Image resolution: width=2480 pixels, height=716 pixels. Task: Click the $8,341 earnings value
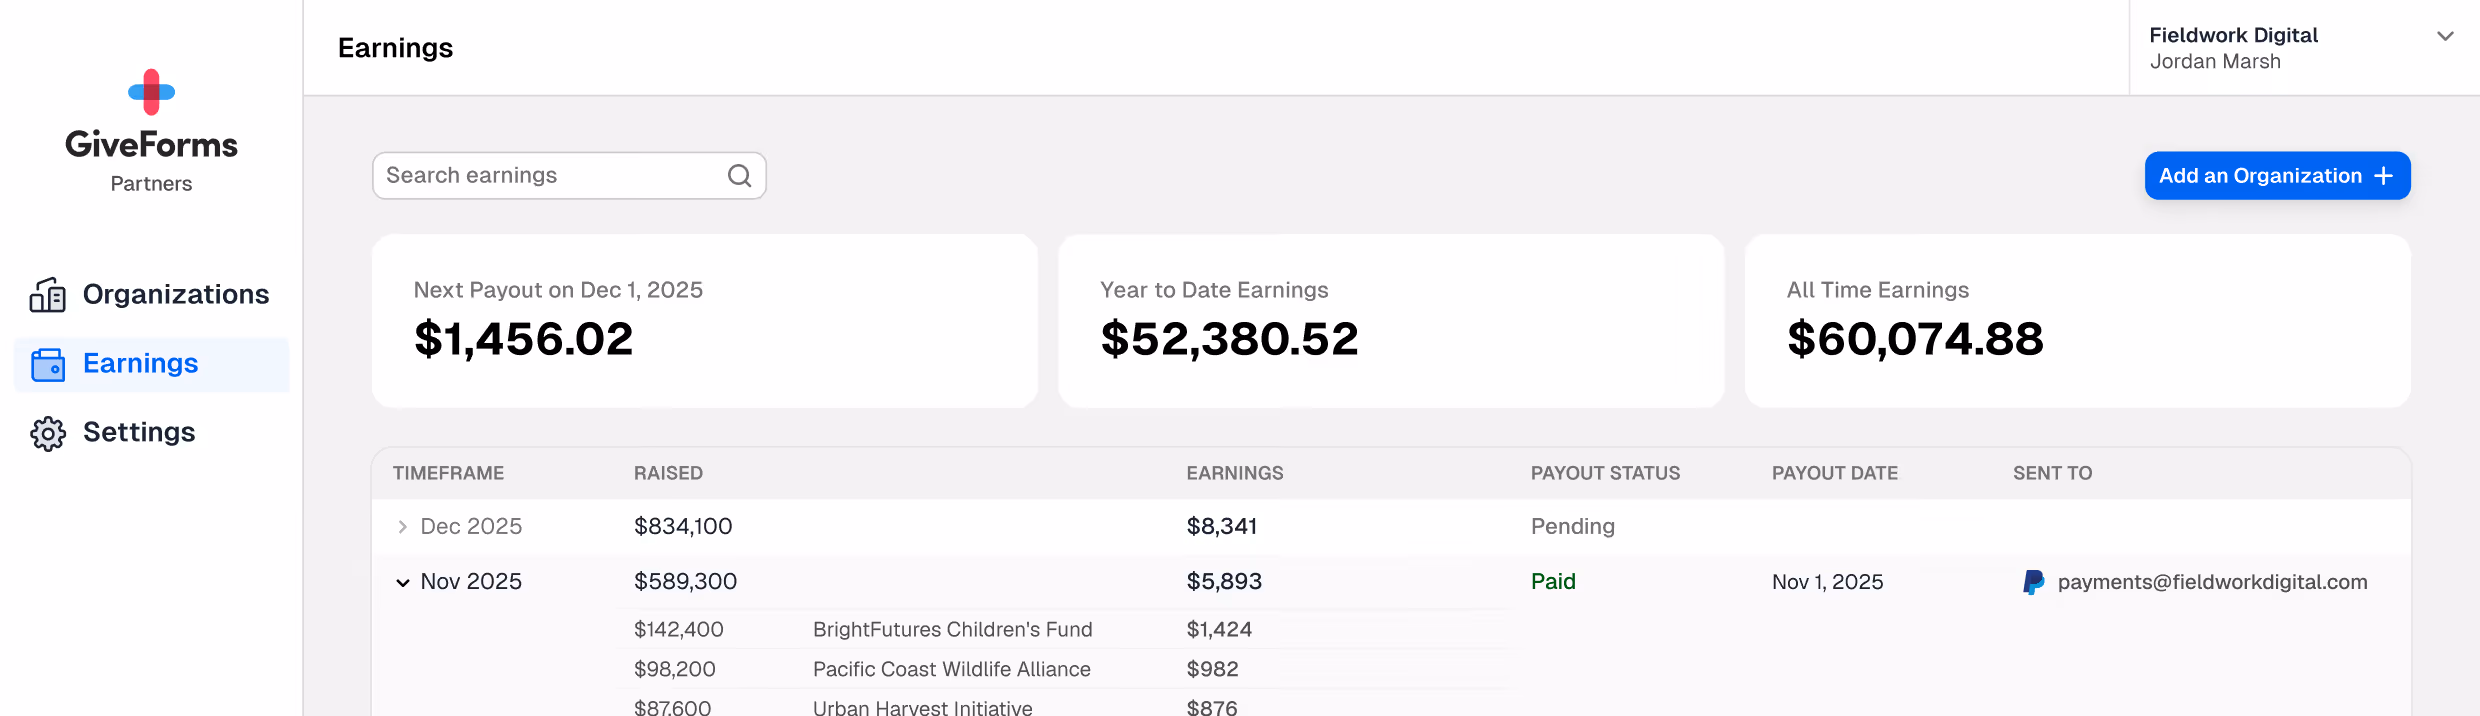(x=1221, y=527)
